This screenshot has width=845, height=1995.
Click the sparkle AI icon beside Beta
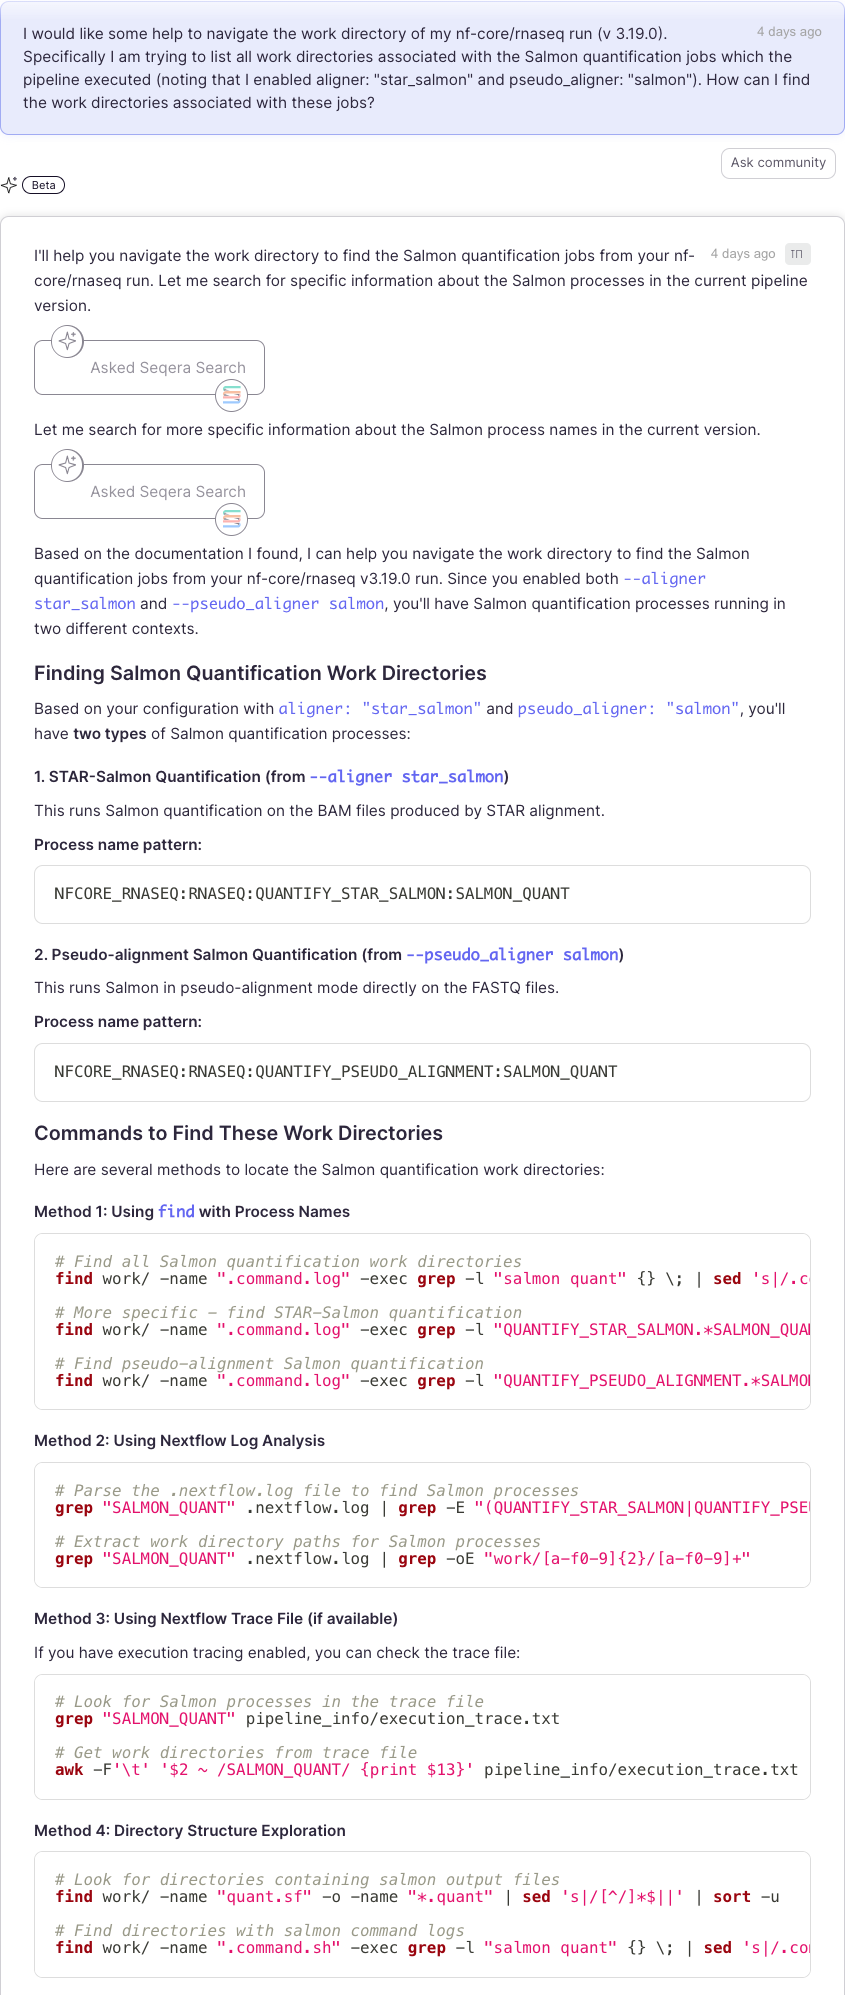pos(10,185)
